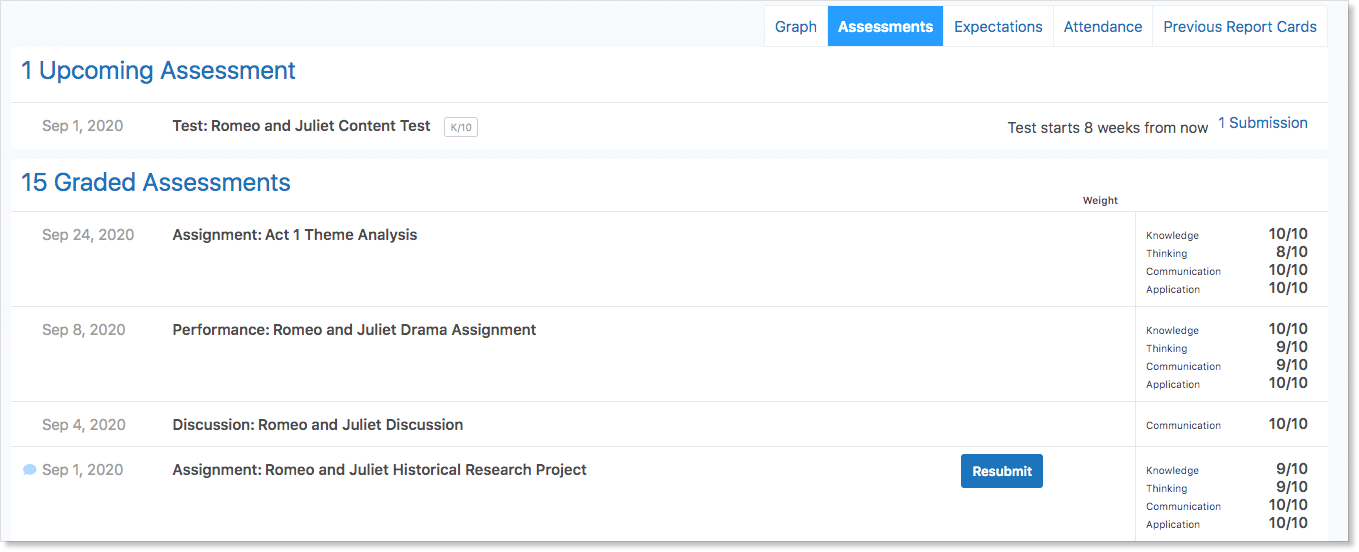Click the 15 Graded Assessments heading

pyautogui.click(x=156, y=183)
